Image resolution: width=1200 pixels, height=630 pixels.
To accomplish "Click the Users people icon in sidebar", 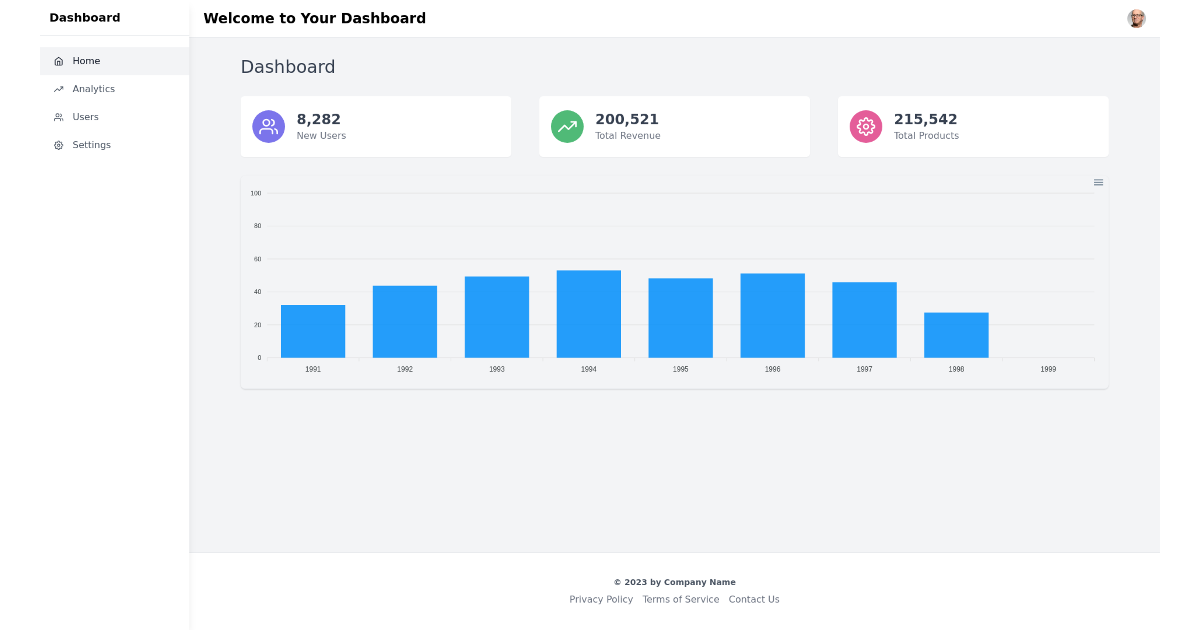I will (x=58, y=116).
